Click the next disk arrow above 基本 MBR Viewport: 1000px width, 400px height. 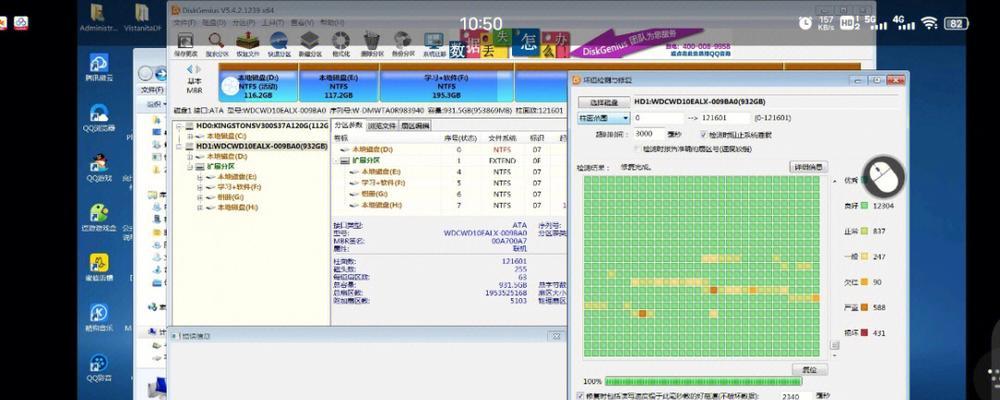(198, 69)
